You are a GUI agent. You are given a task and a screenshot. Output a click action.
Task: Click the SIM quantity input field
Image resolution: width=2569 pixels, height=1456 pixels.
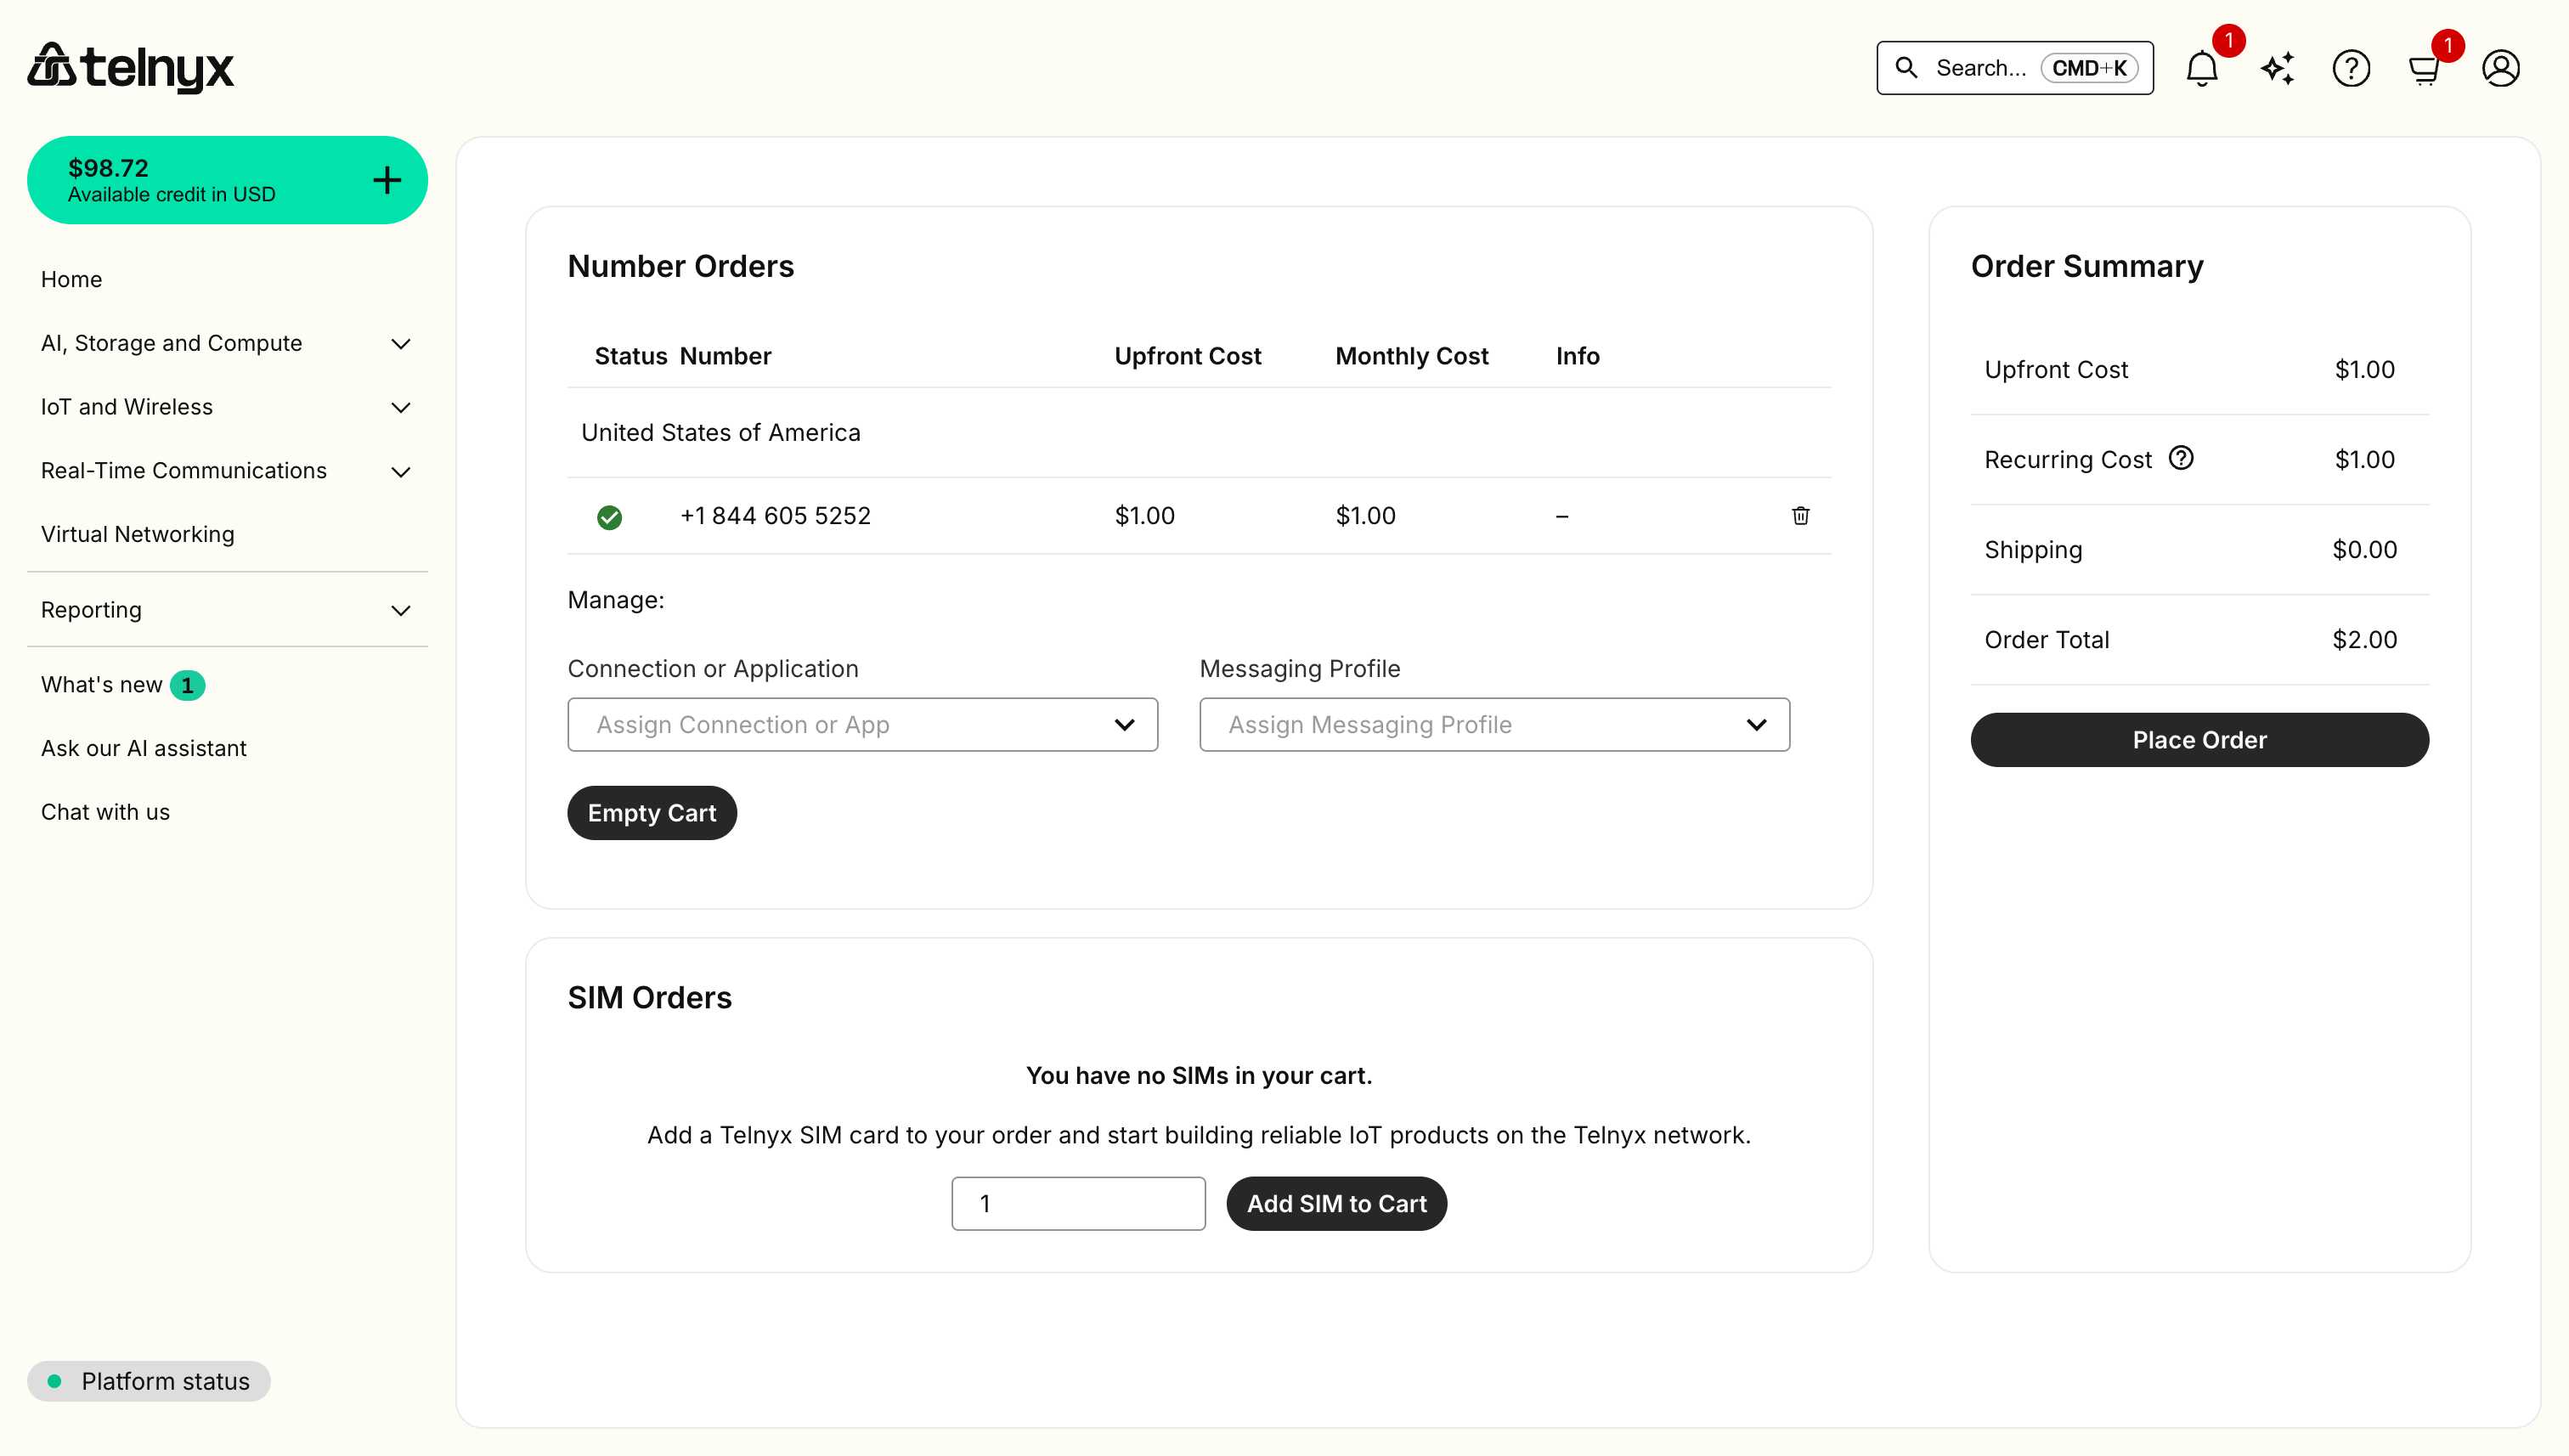pos(1077,1204)
